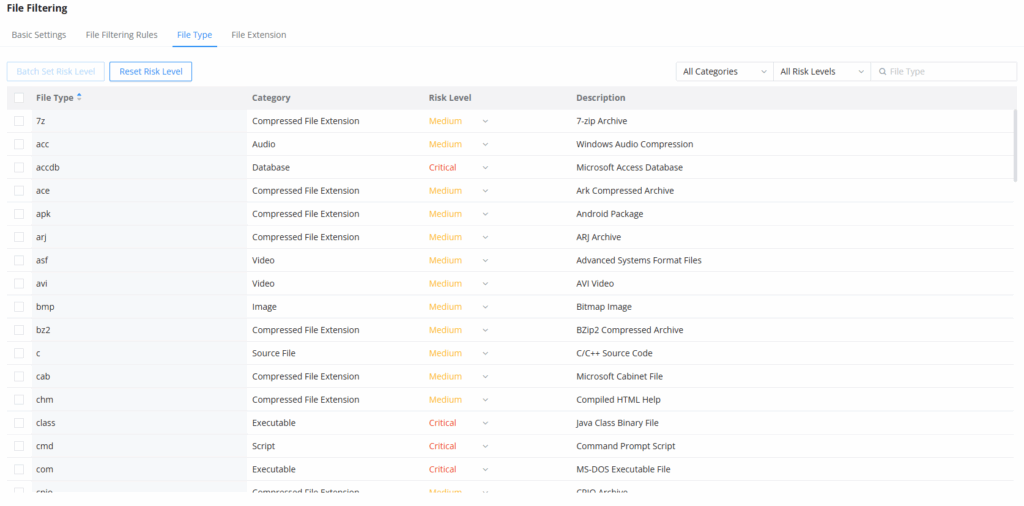The height and width of the screenshot is (506, 1024).
Task: Check the box for the cmd row
Action: coord(19,446)
